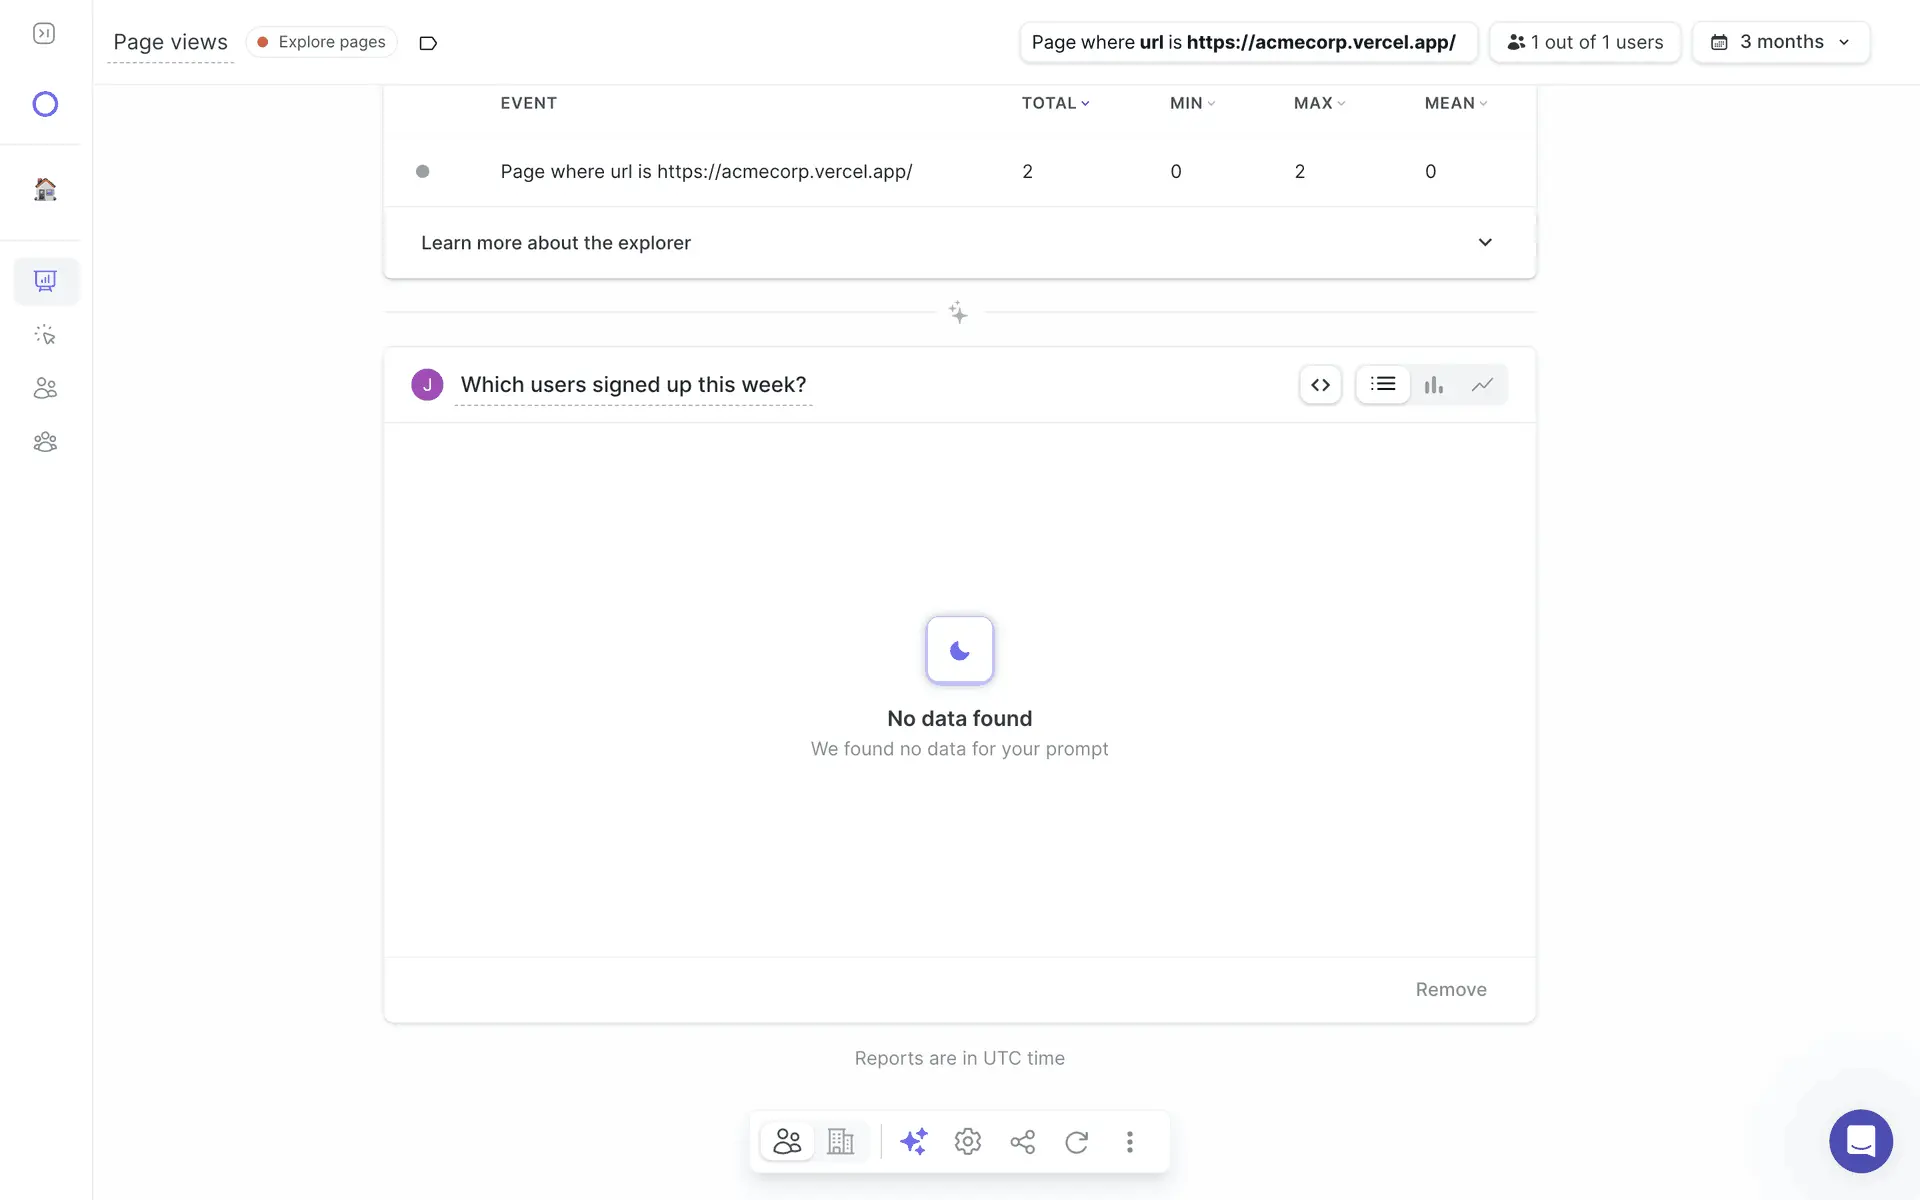Viewport: 1920px width, 1200px height.
Task: Open the 3 months date range dropdown
Action: pyautogui.click(x=1781, y=42)
